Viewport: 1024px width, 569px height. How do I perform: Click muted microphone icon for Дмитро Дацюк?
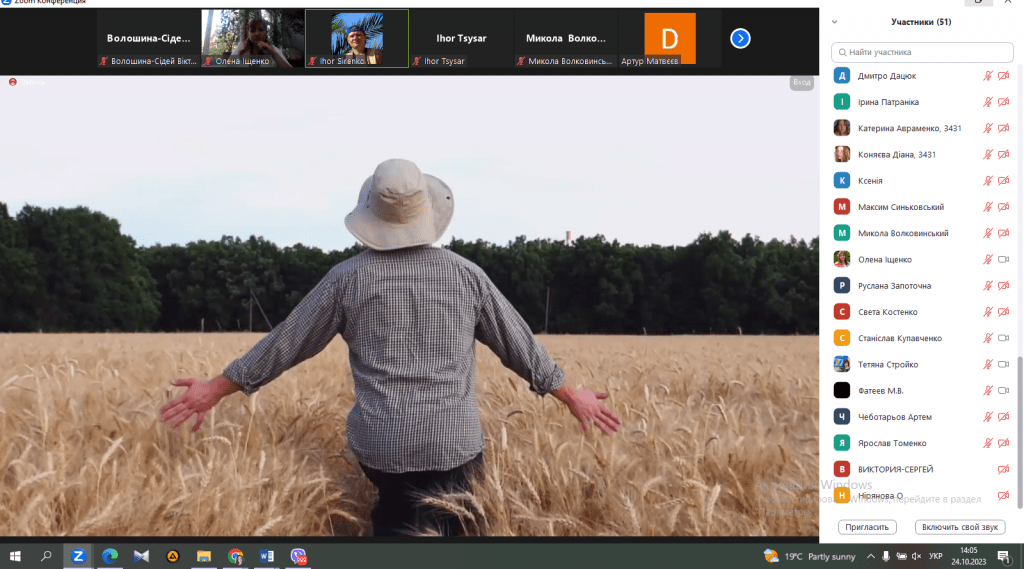pyautogui.click(x=988, y=76)
